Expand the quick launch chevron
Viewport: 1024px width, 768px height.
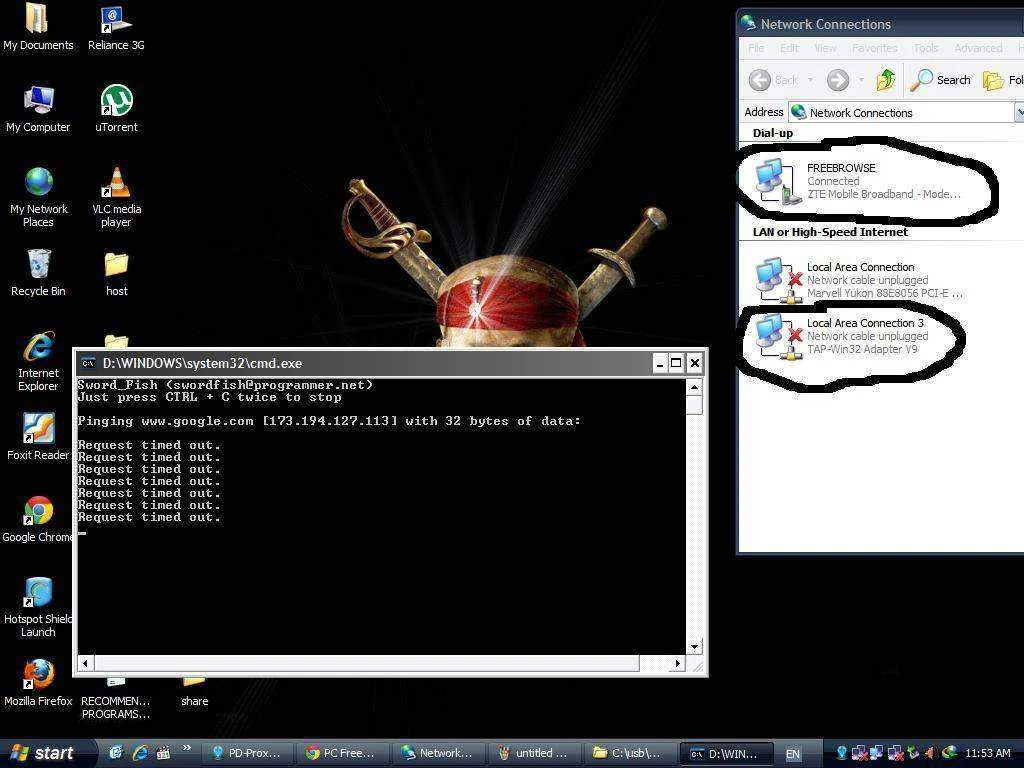coord(187,748)
